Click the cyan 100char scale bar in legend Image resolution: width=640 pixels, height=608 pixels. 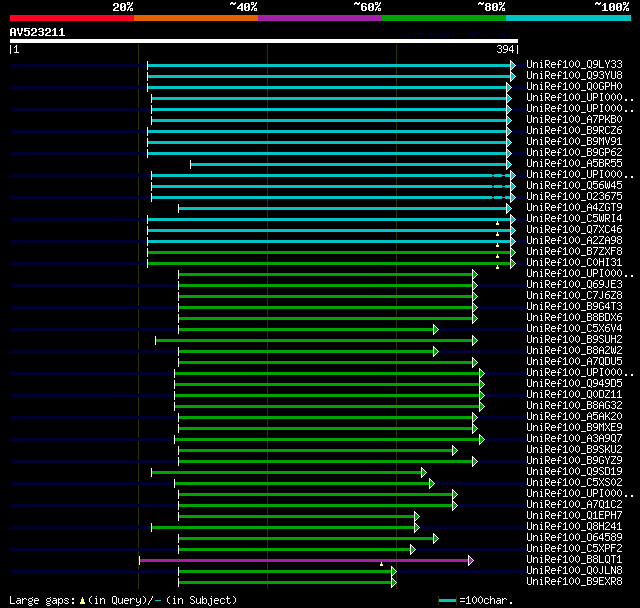[x=447, y=600]
